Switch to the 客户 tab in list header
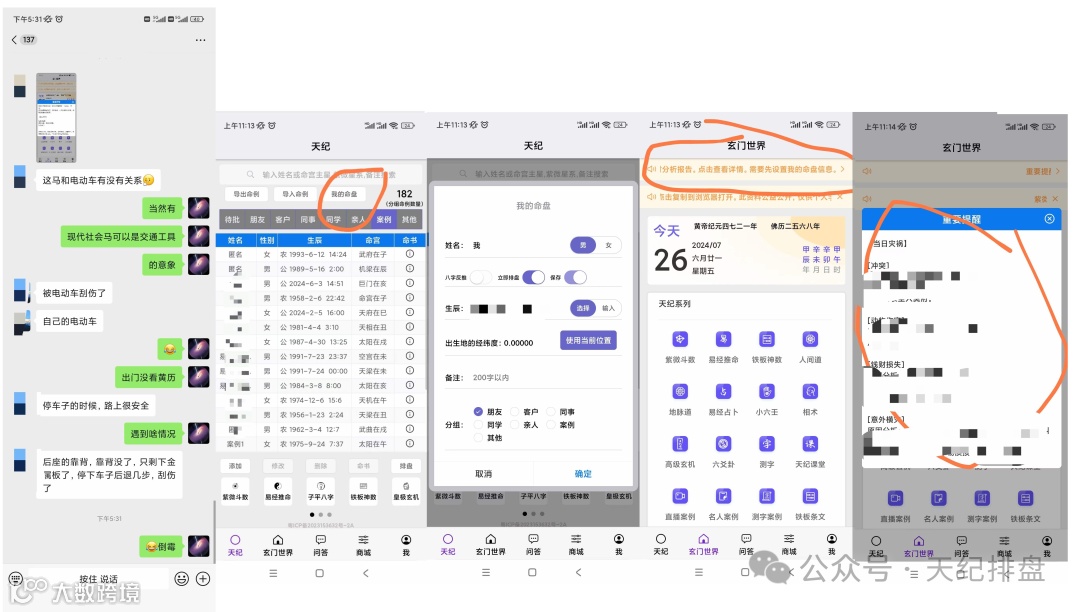 click(x=282, y=220)
